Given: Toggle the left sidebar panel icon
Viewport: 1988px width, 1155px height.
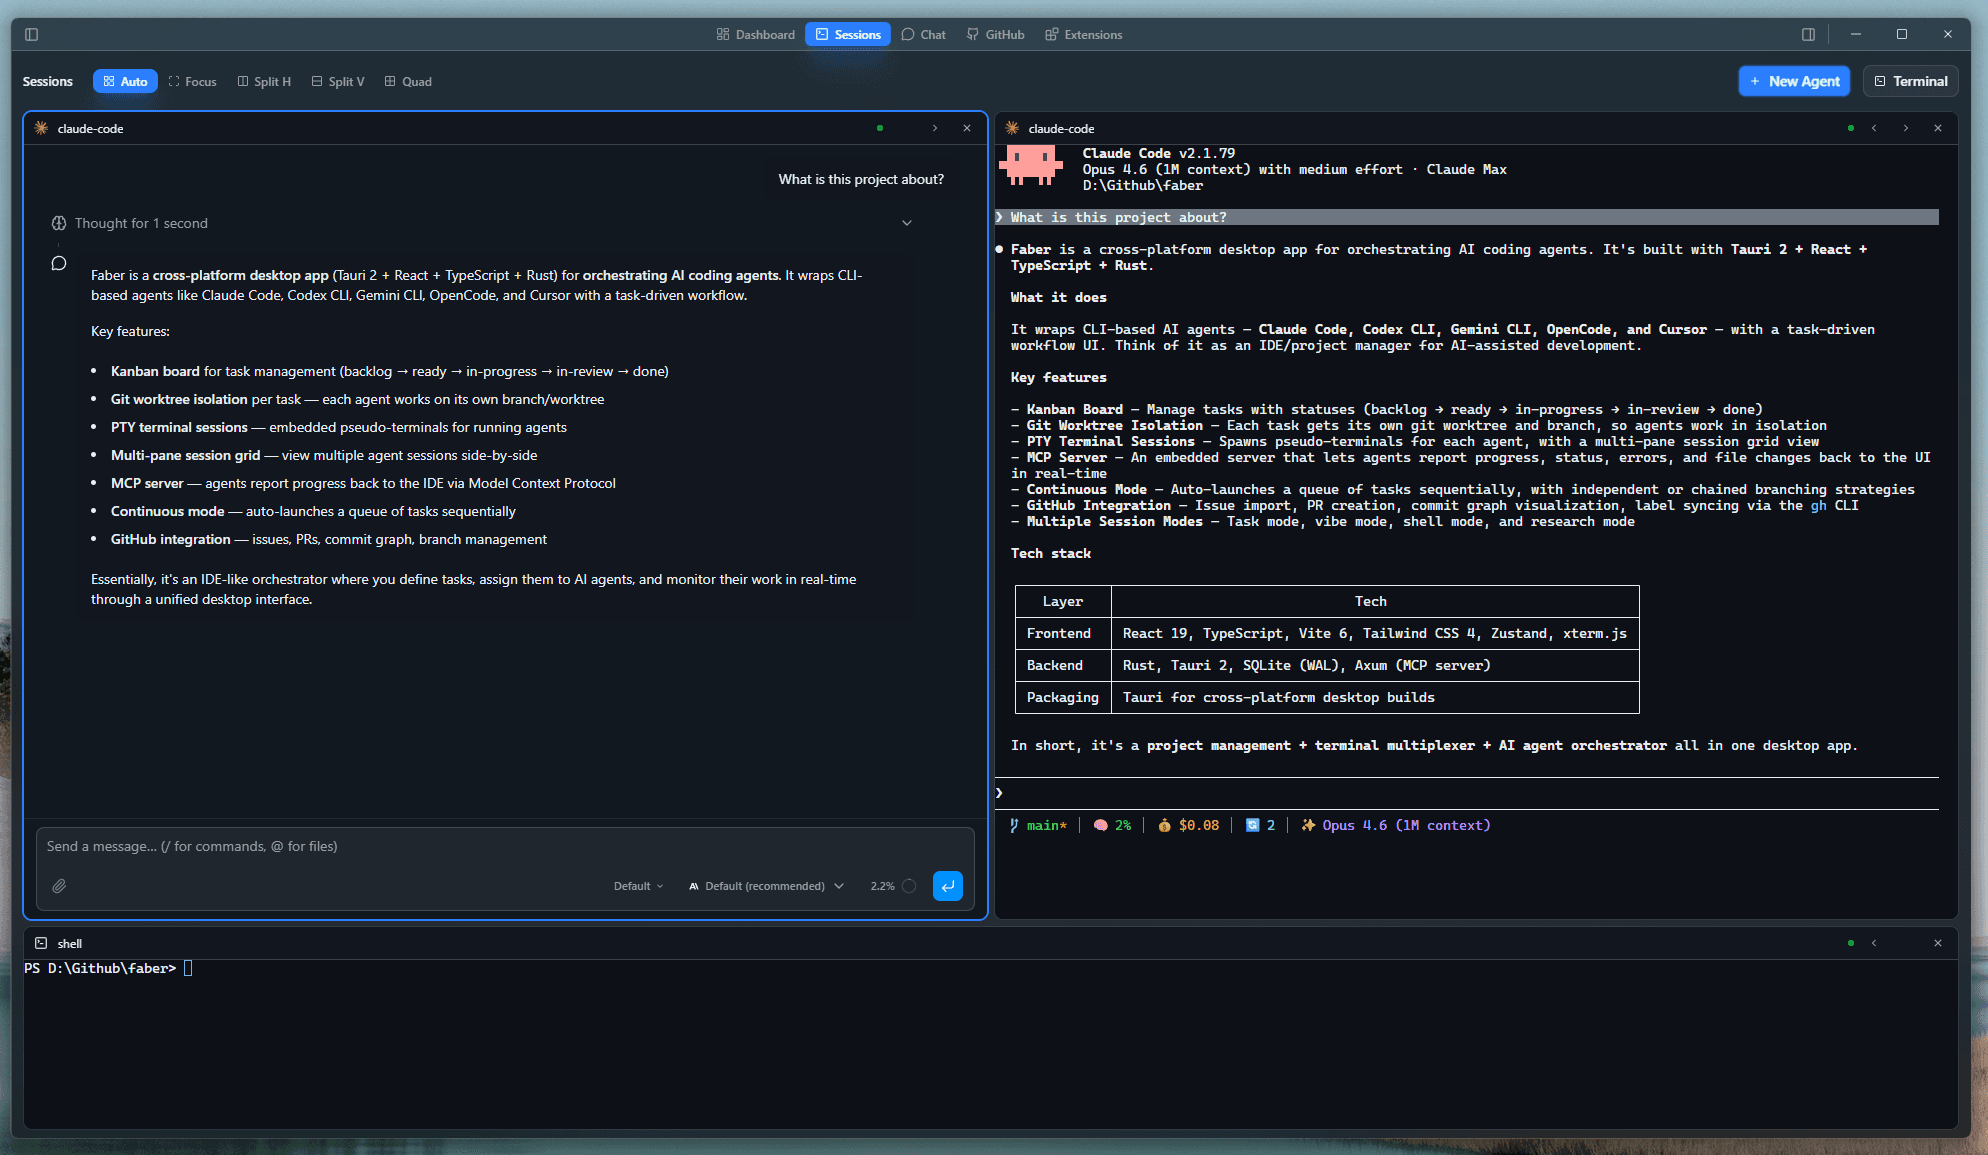Looking at the screenshot, I should [31, 34].
